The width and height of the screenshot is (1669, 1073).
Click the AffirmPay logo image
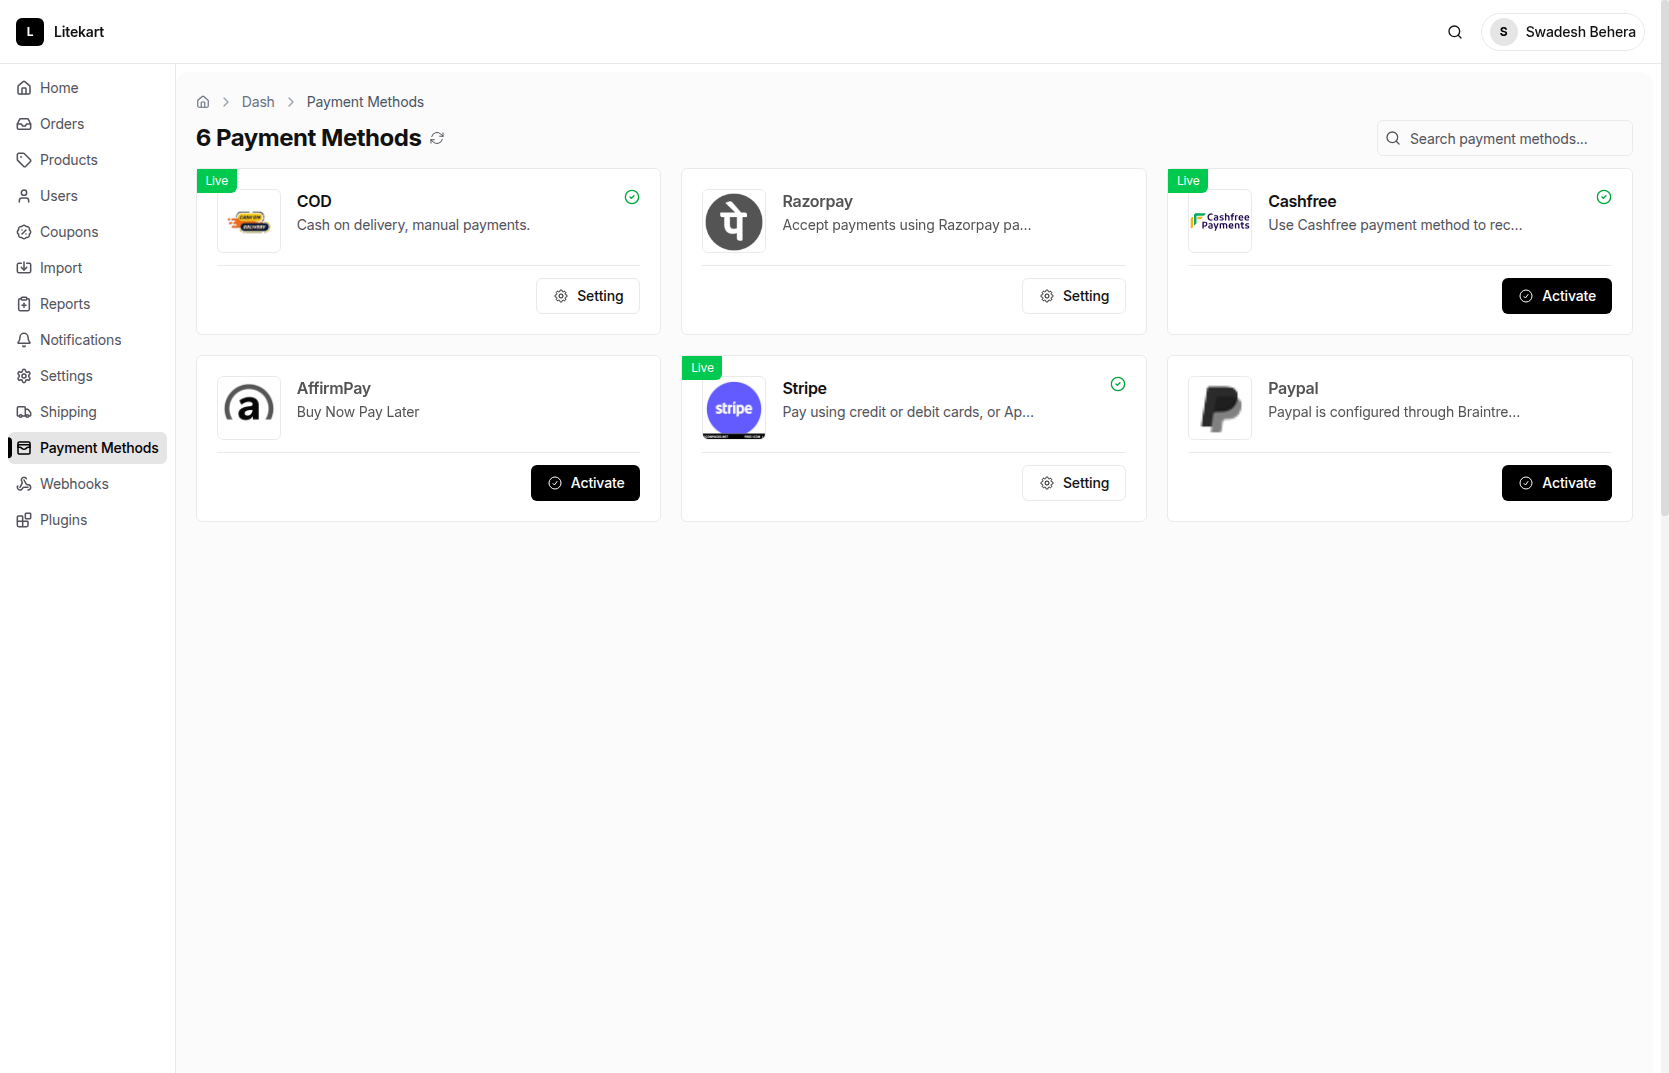(x=249, y=408)
